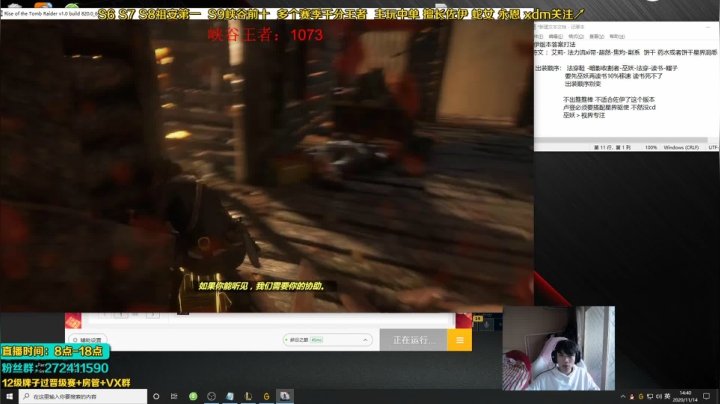Open network status icon in tray
This screenshot has height=404, width=720.
point(650,396)
